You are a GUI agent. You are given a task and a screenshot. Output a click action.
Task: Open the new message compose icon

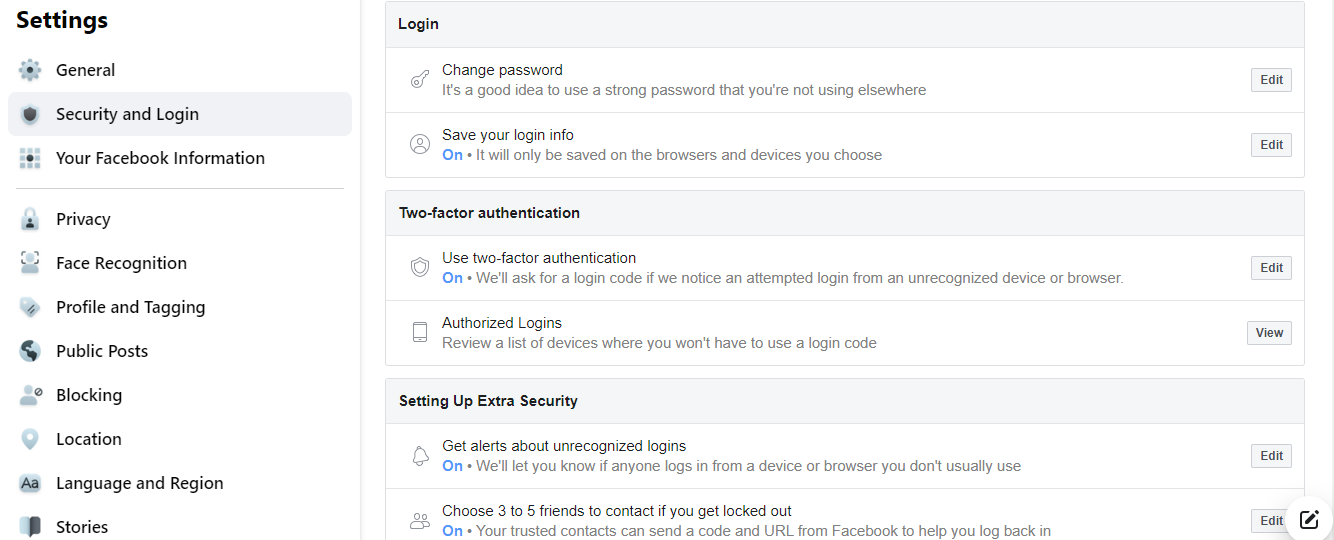(1309, 519)
